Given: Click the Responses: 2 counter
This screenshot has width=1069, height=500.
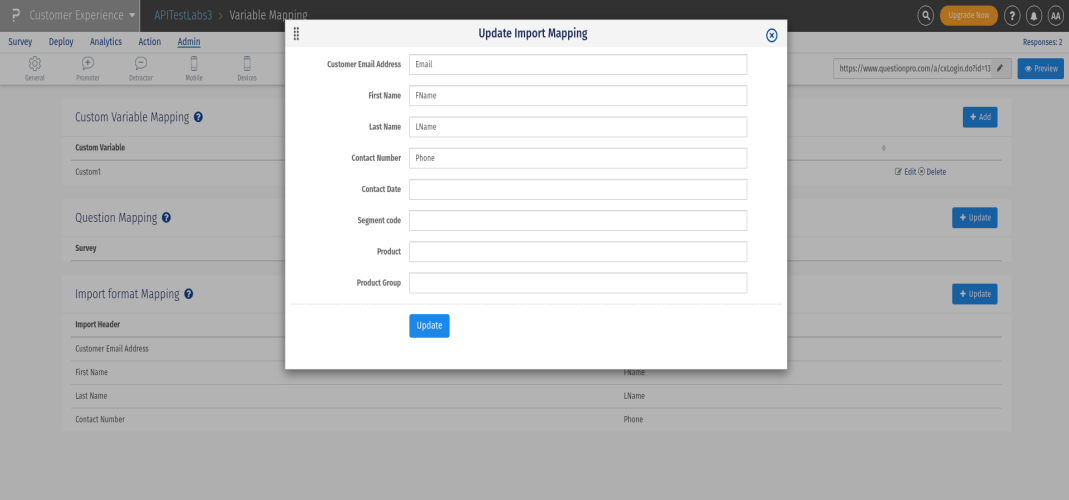Looking at the screenshot, I should click(1042, 42).
